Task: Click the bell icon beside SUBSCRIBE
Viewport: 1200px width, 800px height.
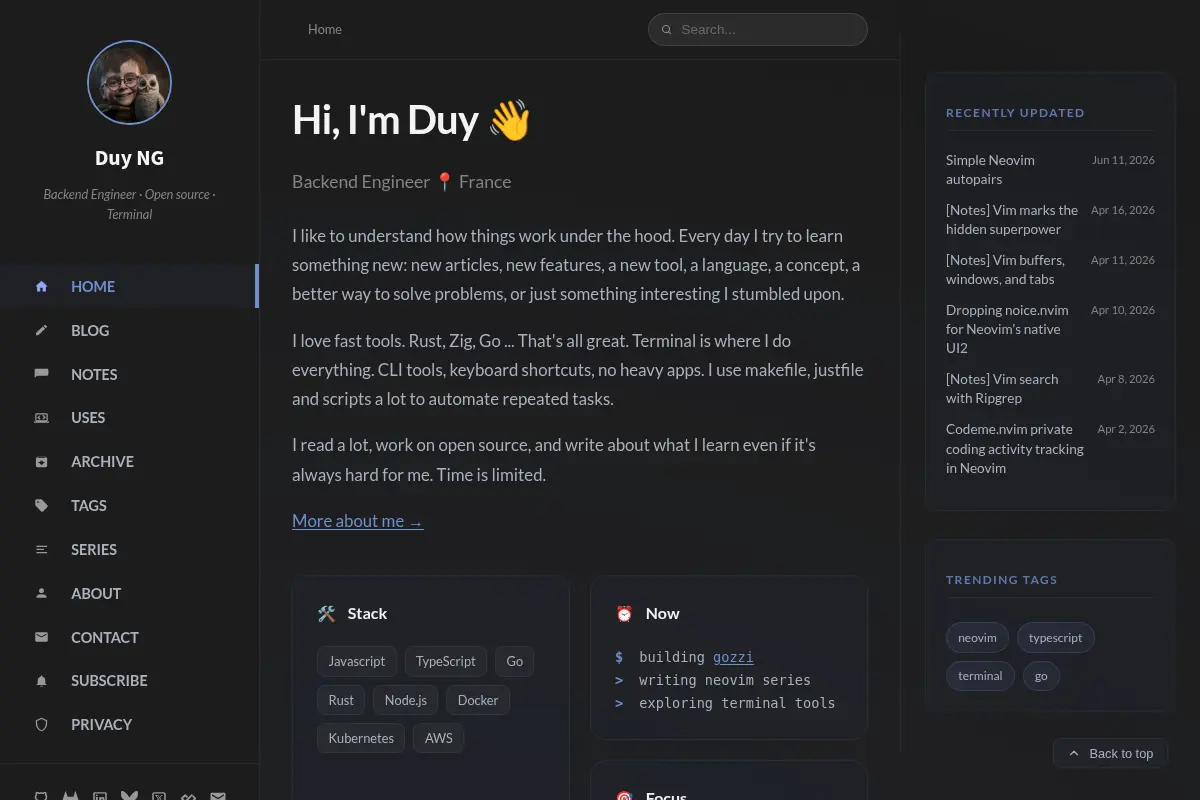Action: (41, 681)
